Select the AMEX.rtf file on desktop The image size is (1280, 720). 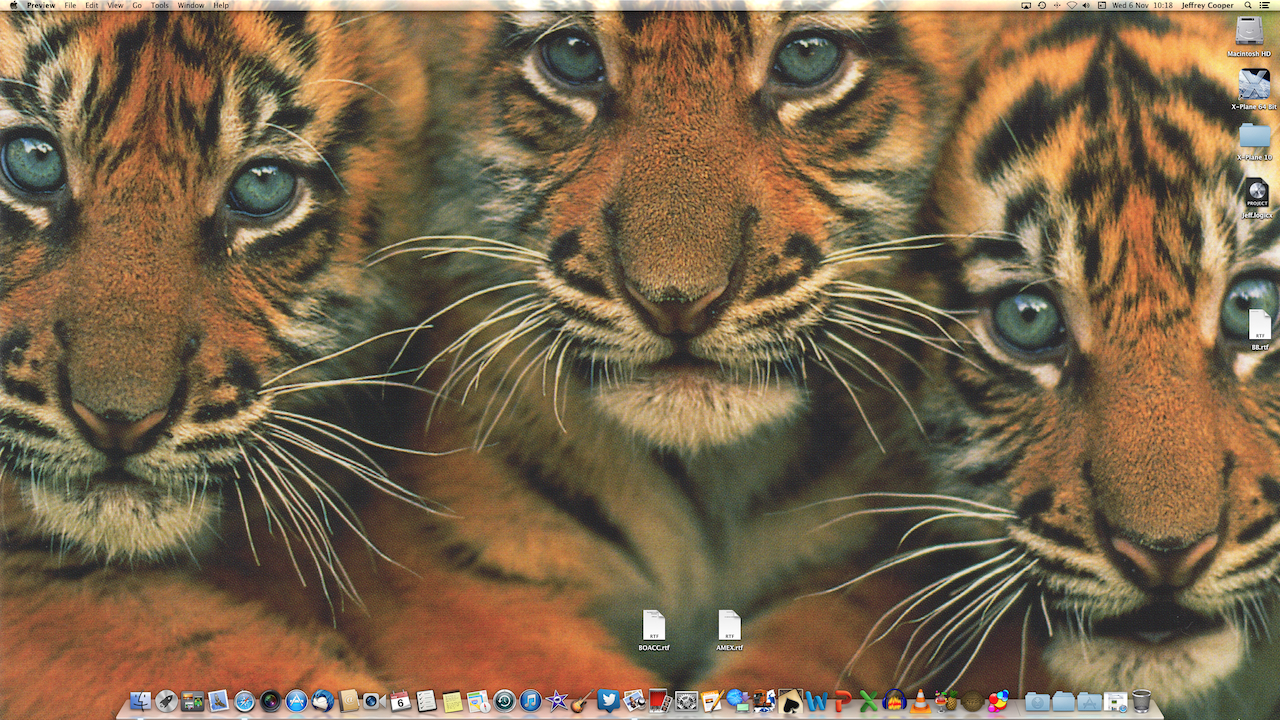tap(729, 630)
